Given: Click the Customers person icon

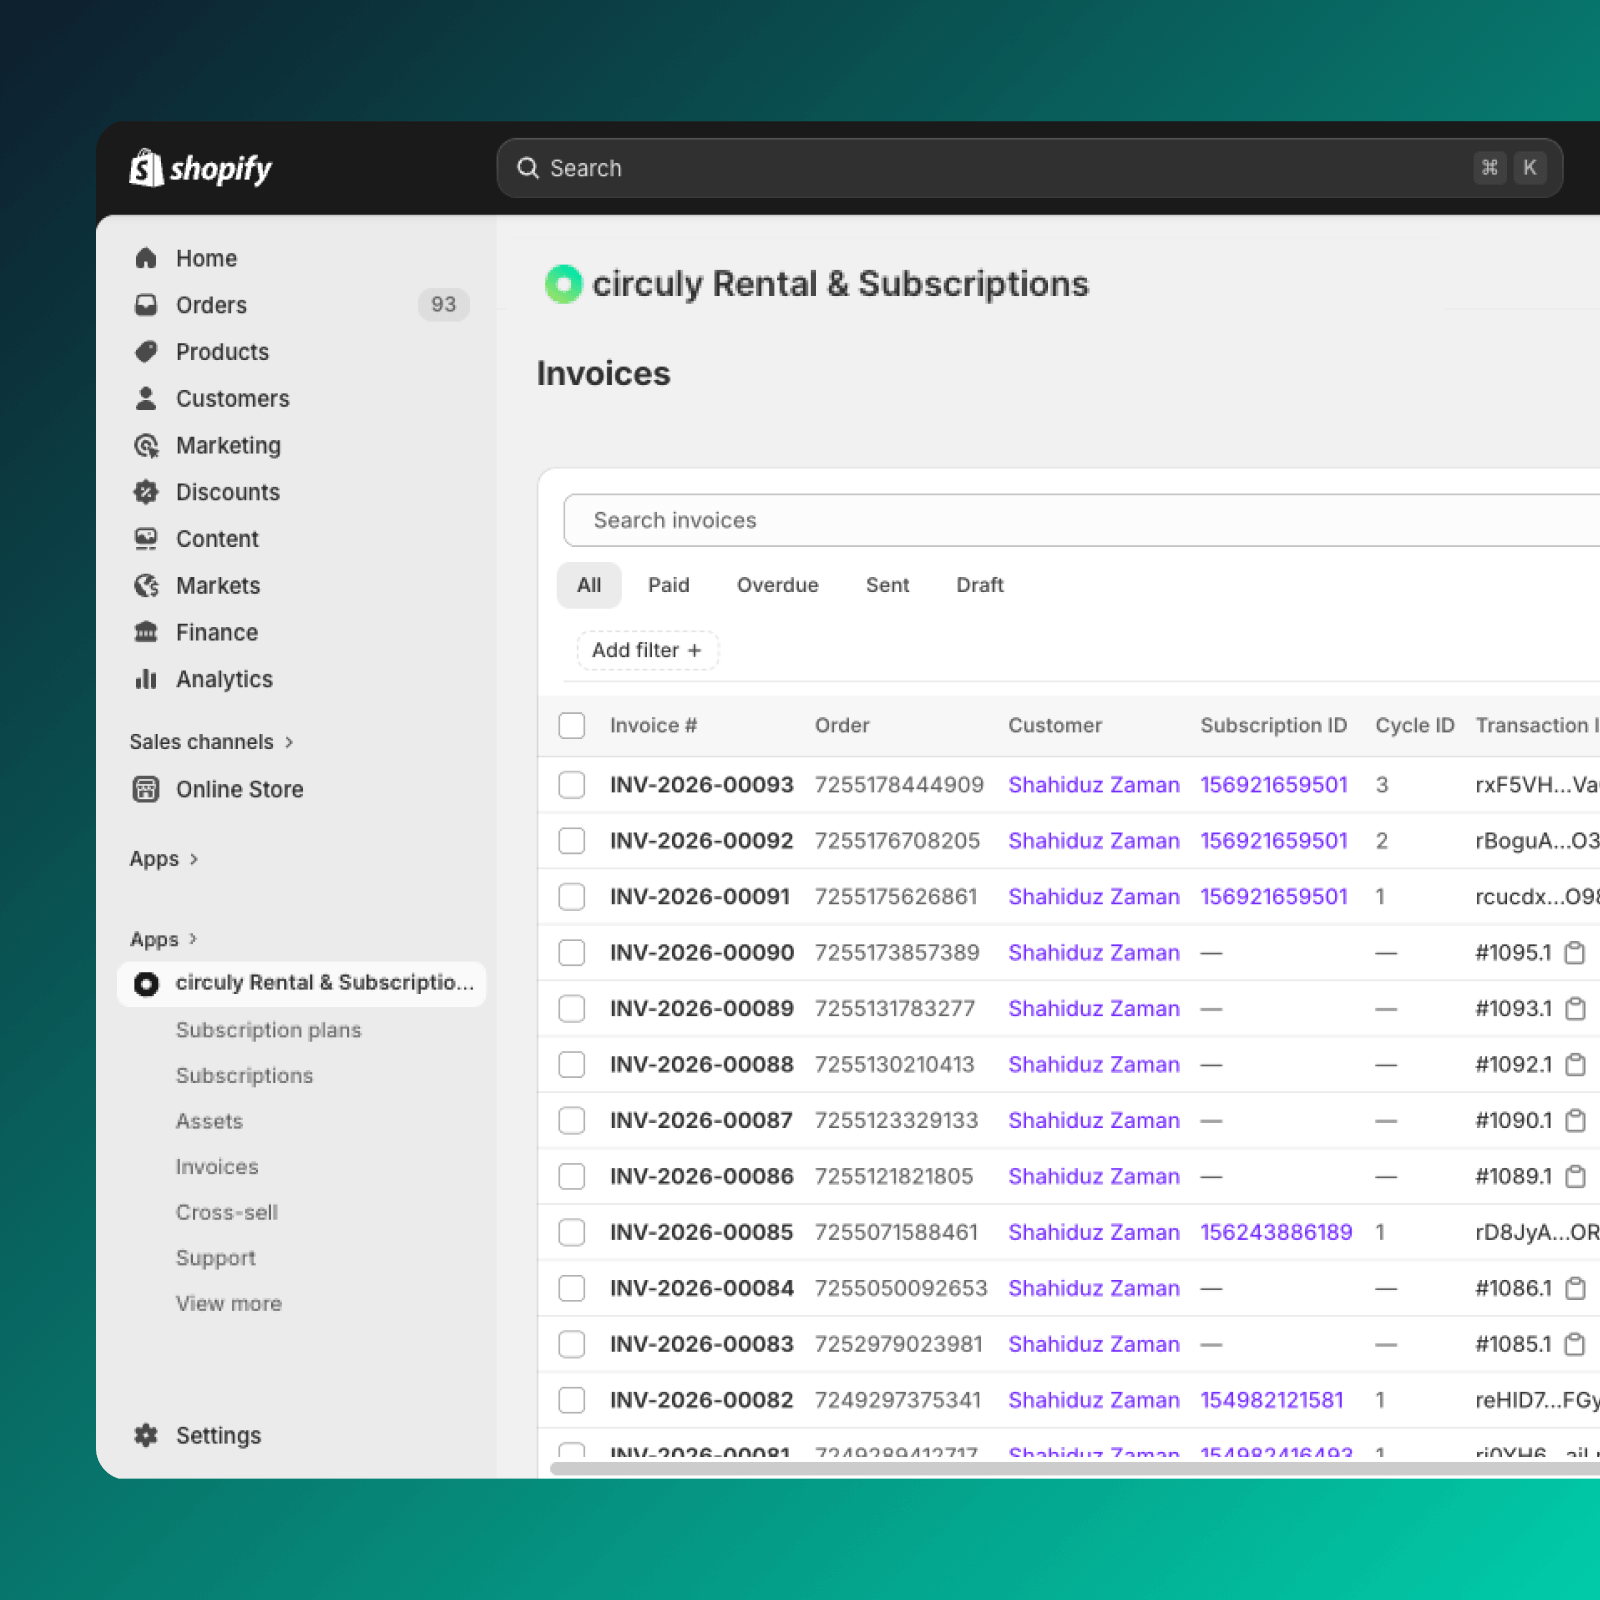Looking at the screenshot, I should tap(146, 398).
